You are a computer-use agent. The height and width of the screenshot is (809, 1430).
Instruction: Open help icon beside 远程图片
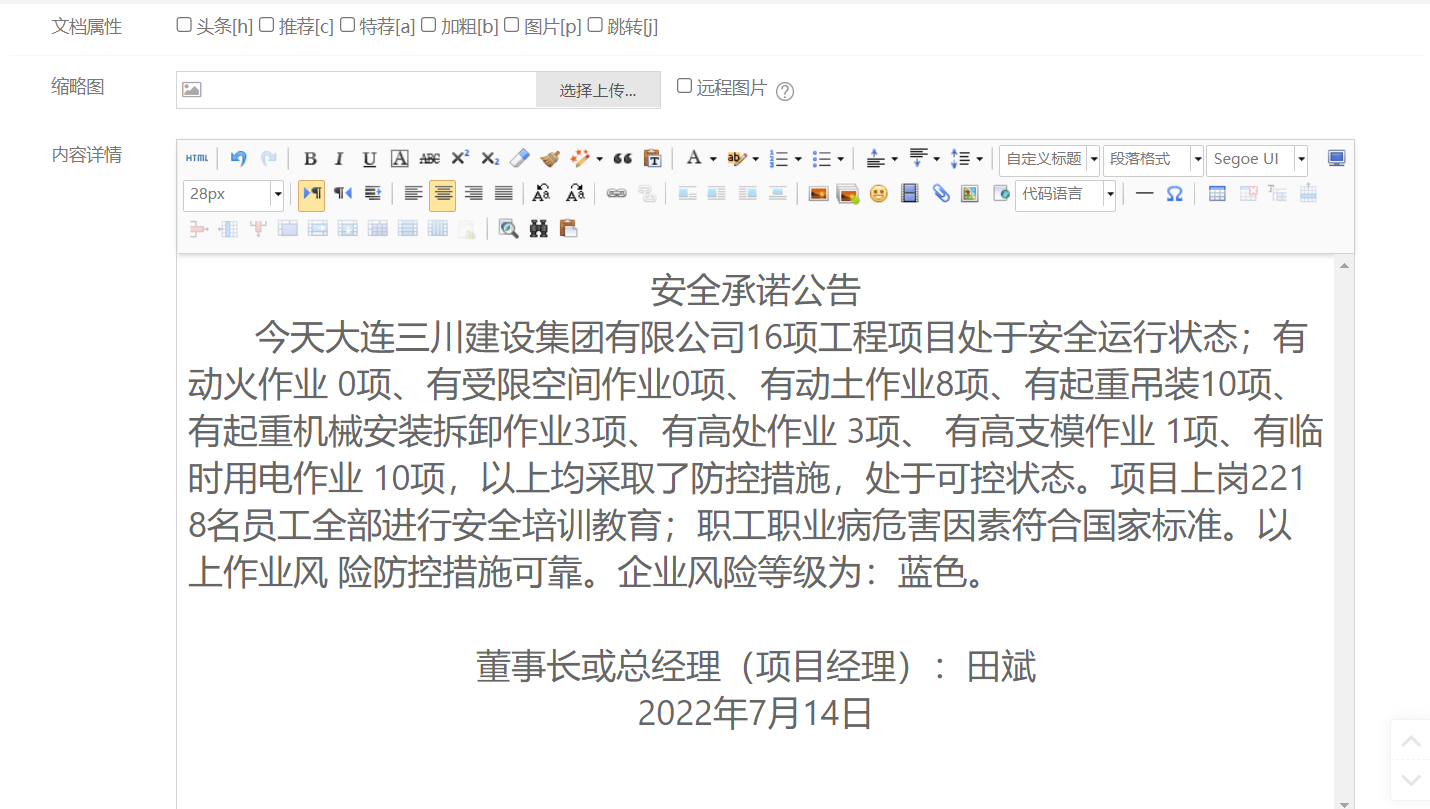click(x=785, y=91)
